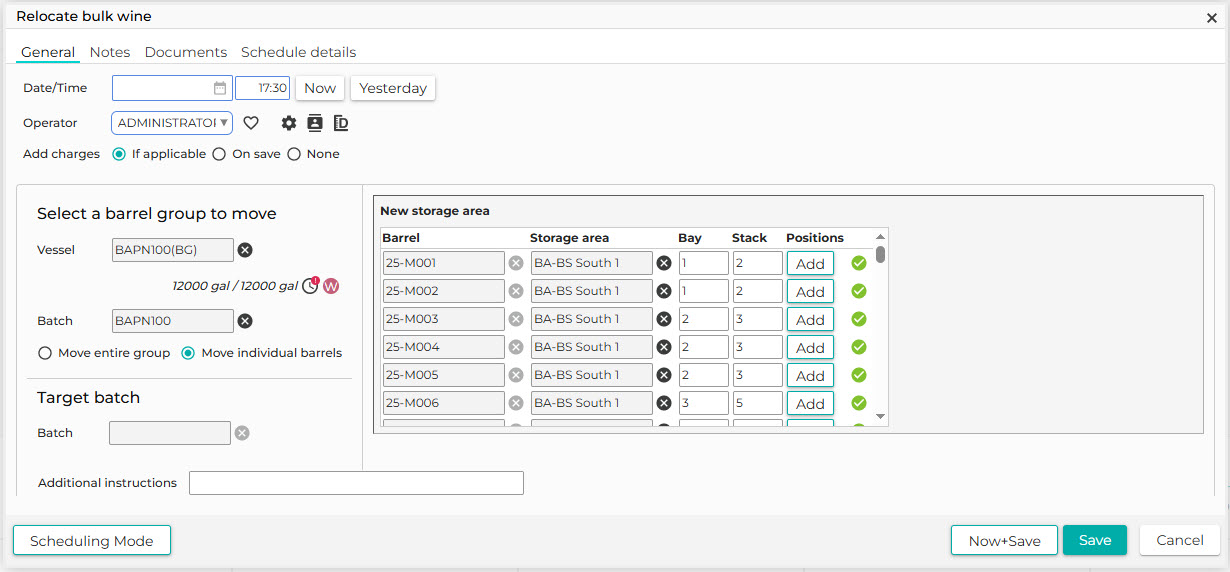The height and width of the screenshot is (572, 1230).
Task: Click the operator contact card icon
Action: tap(315, 123)
